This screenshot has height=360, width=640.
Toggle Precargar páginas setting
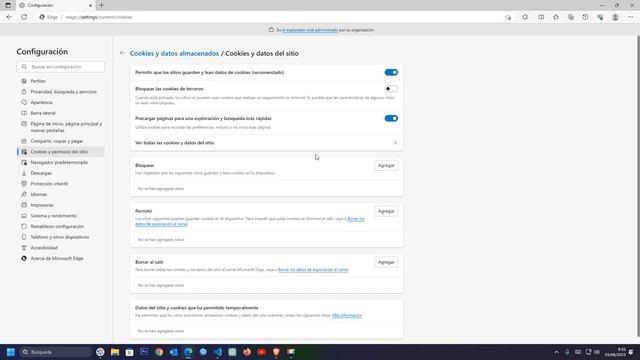[391, 118]
